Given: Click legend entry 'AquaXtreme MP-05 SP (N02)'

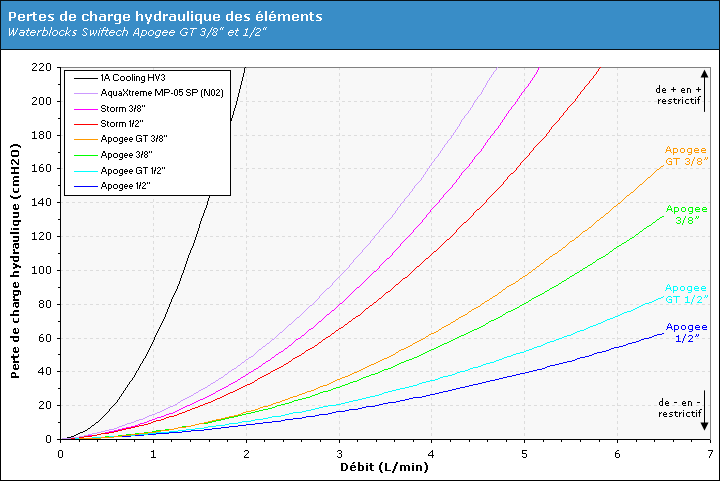Looking at the screenshot, I should 162,93.
